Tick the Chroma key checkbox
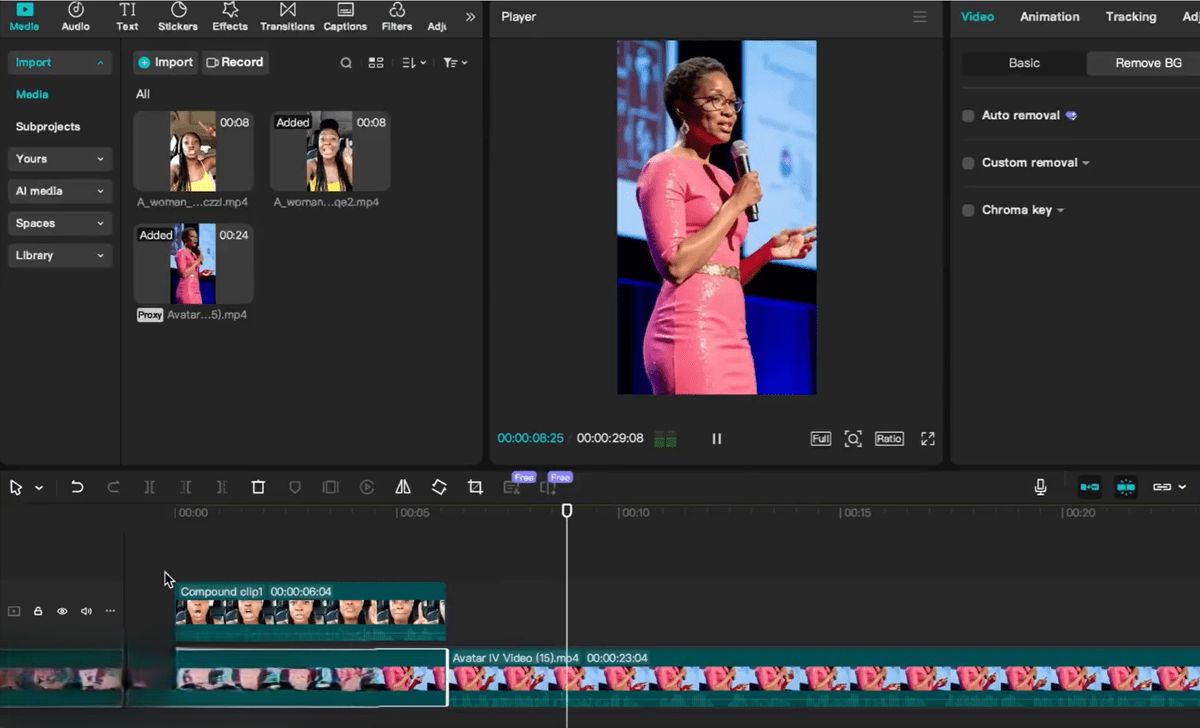 point(968,210)
